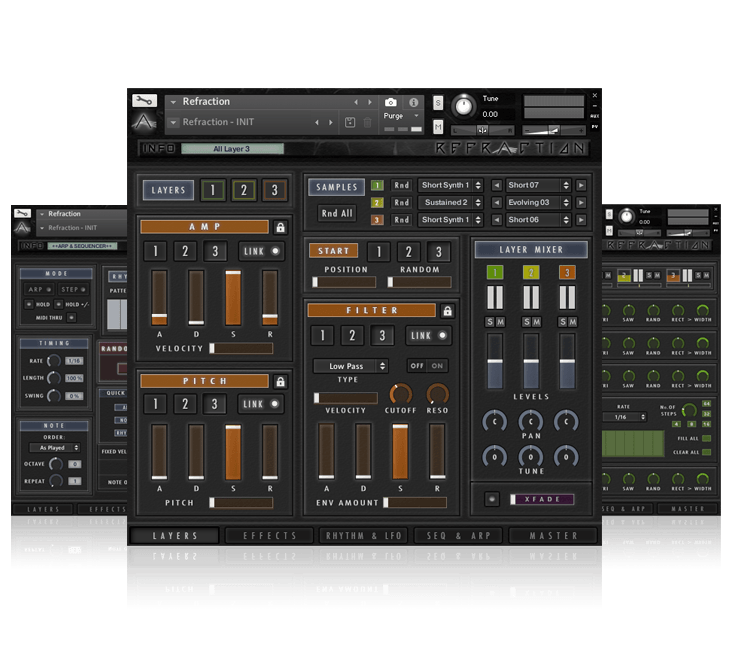Select layer 1 in FILTER section
Viewport: 730px width, 655px height.
(x=322, y=335)
